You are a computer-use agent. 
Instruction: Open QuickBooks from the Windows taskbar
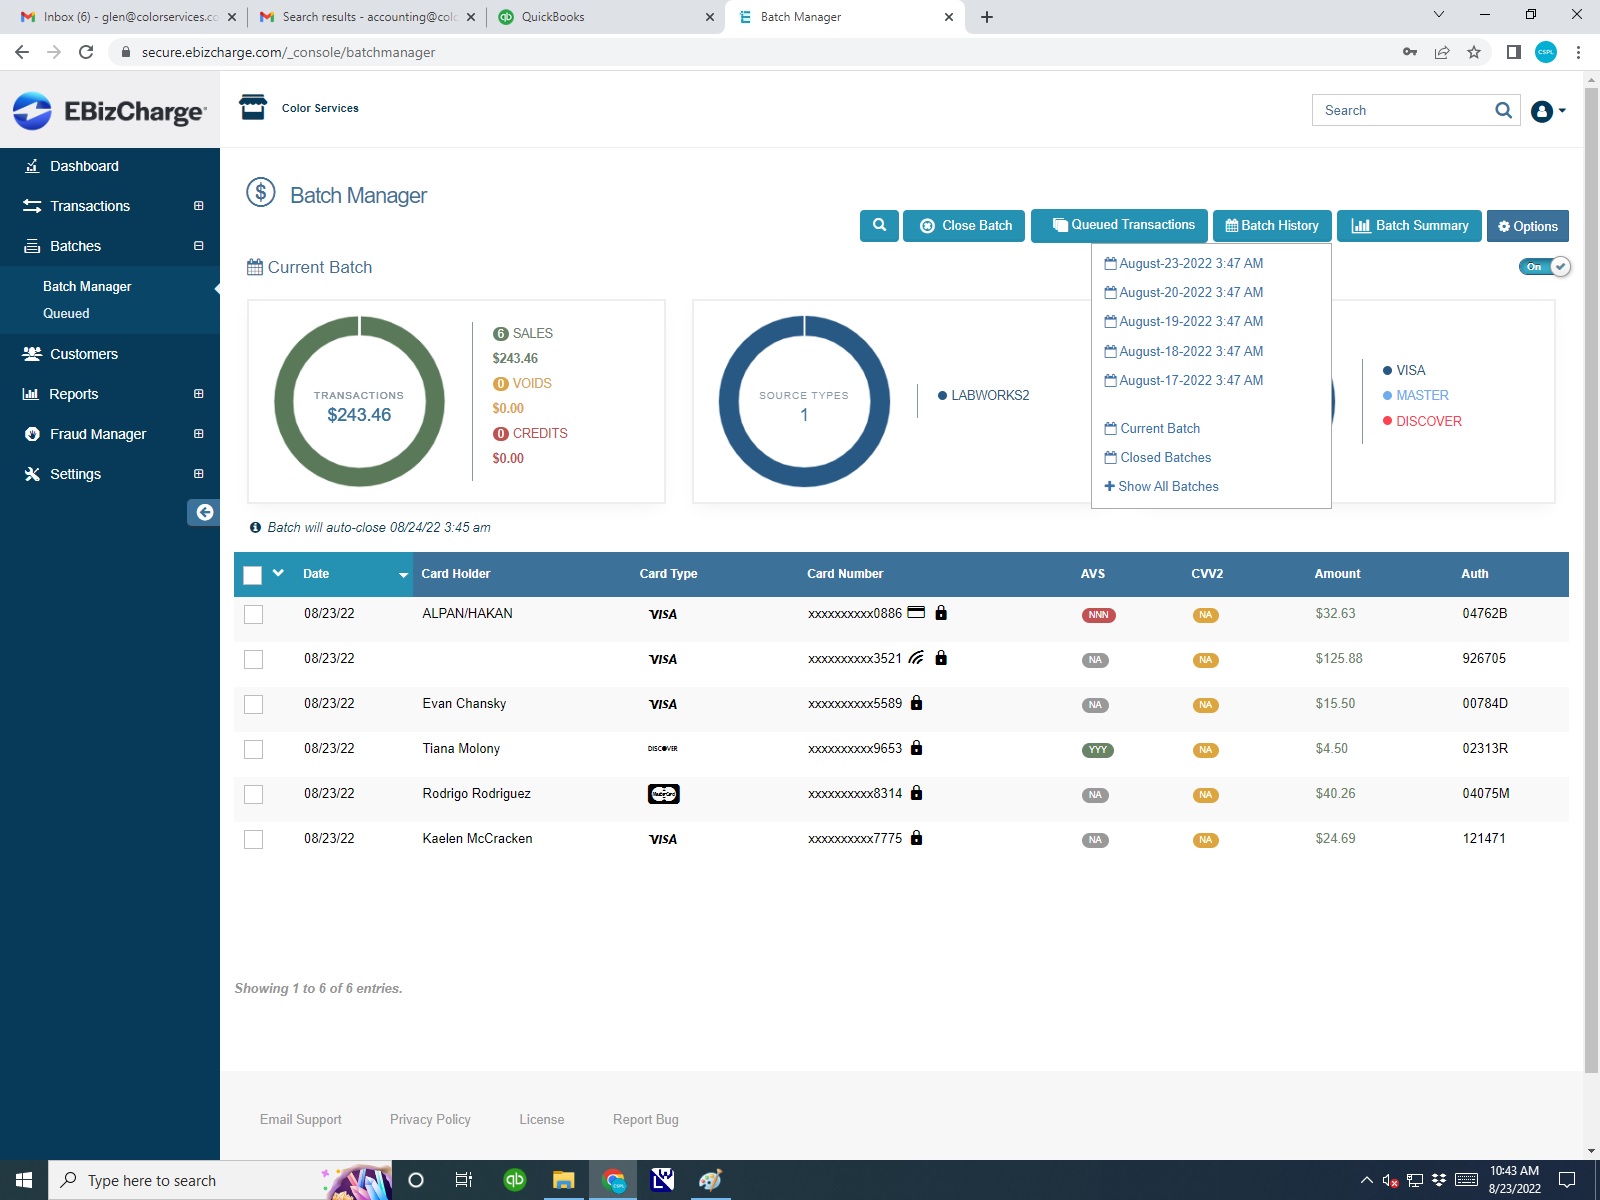pos(514,1180)
